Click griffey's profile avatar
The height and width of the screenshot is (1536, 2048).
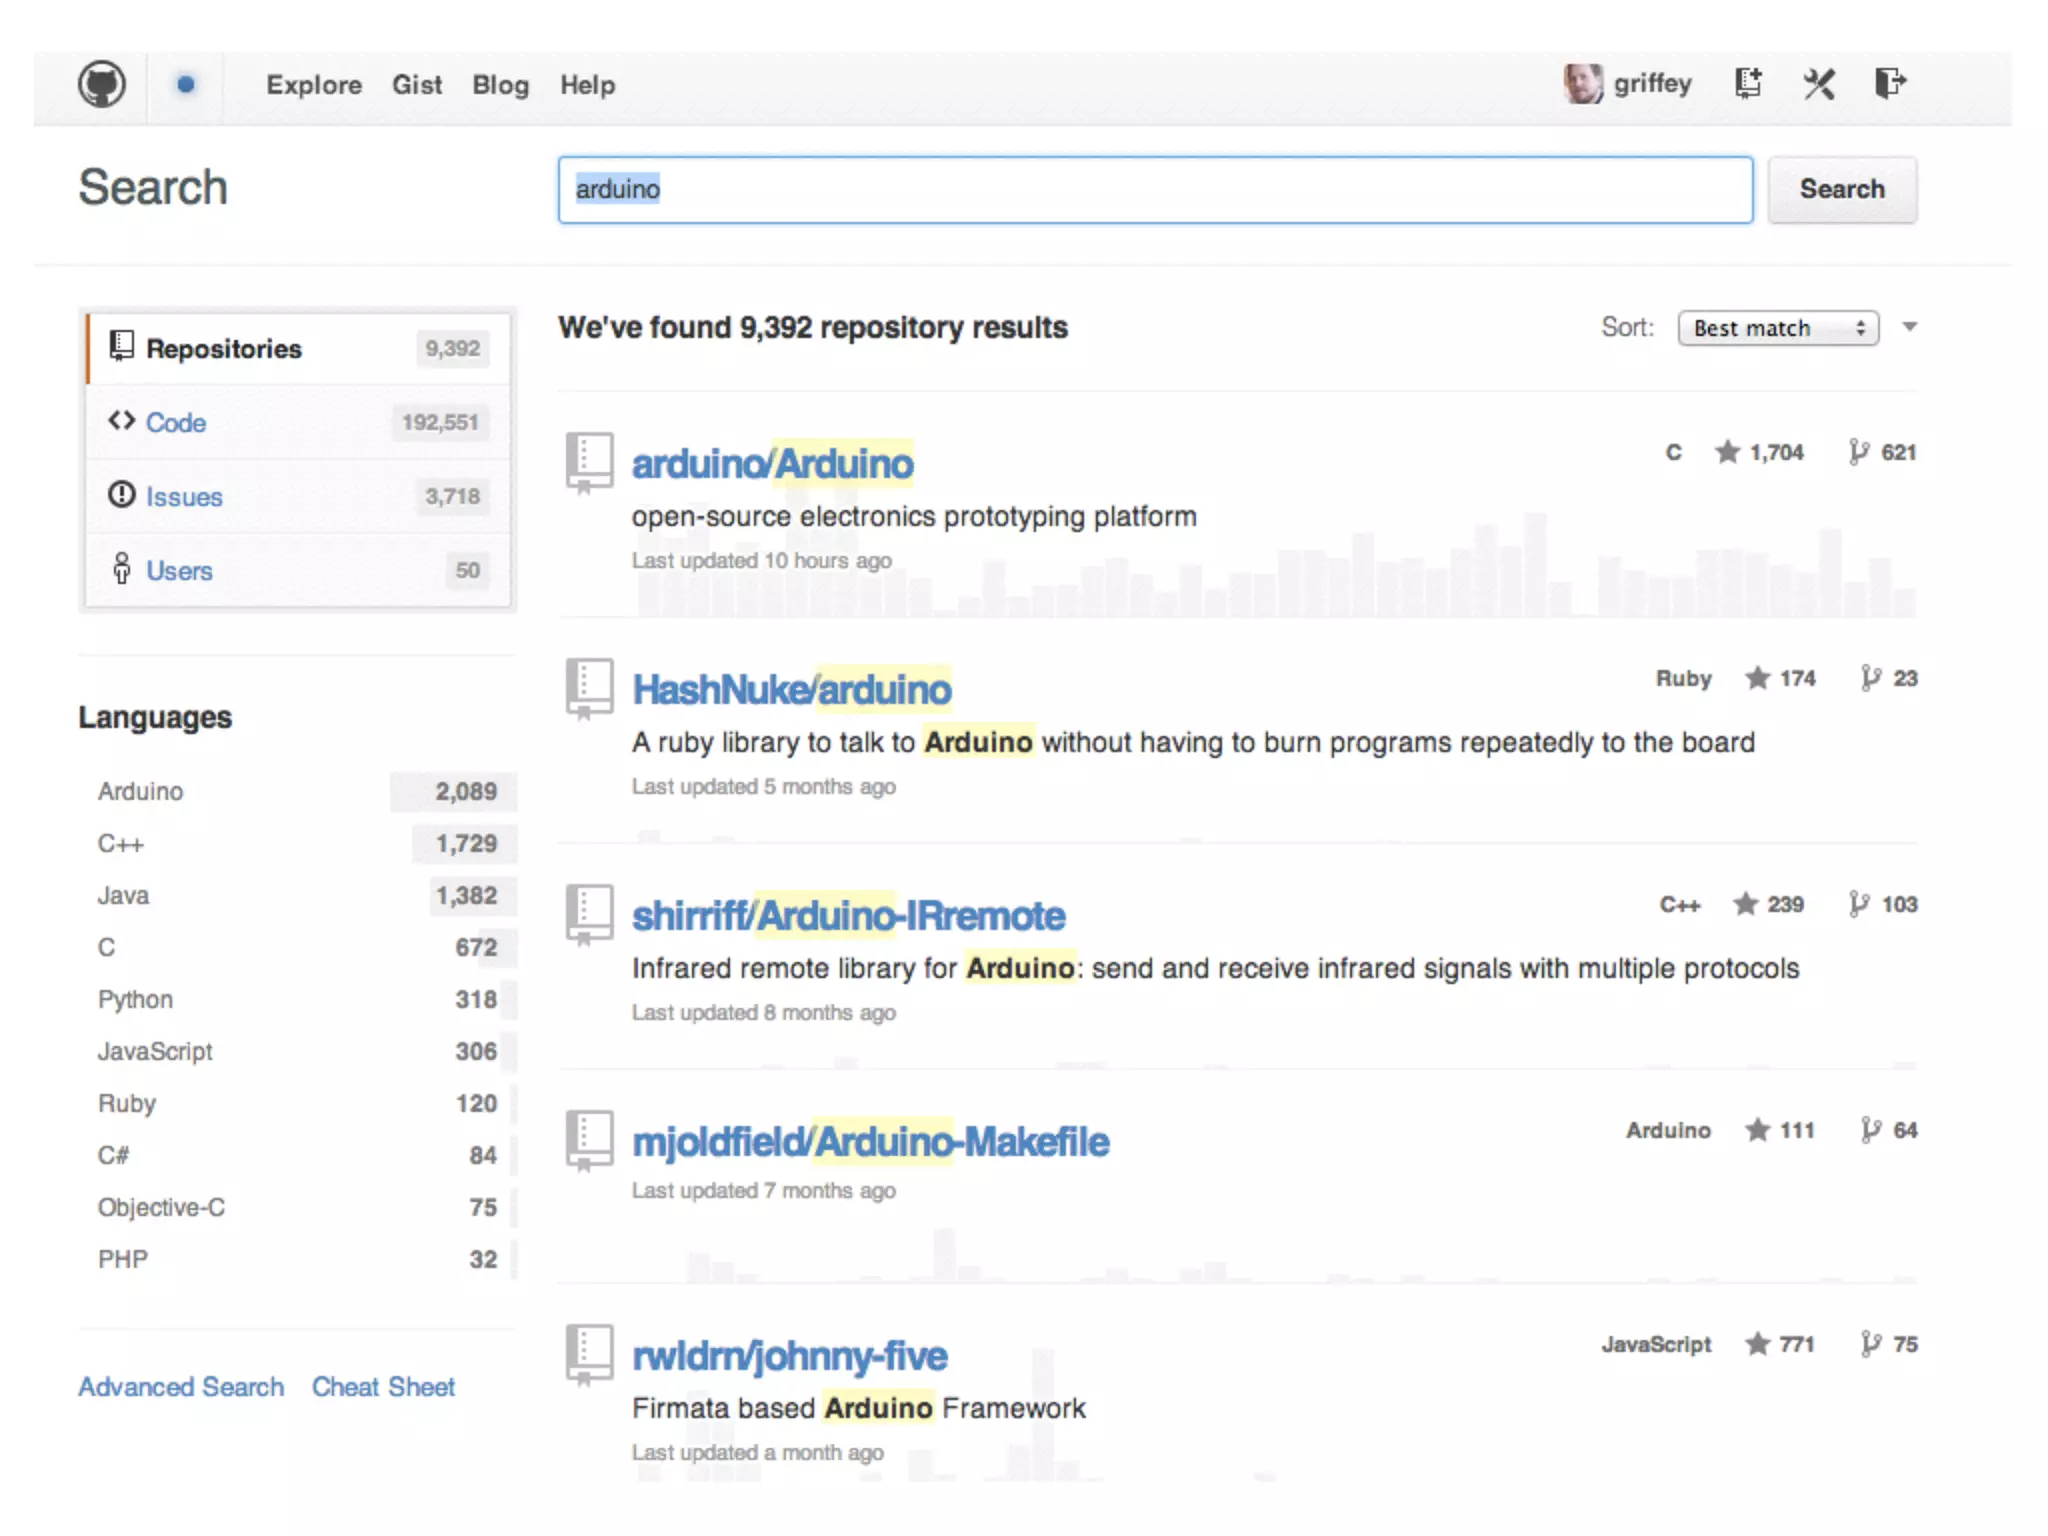coord(1583,84)
